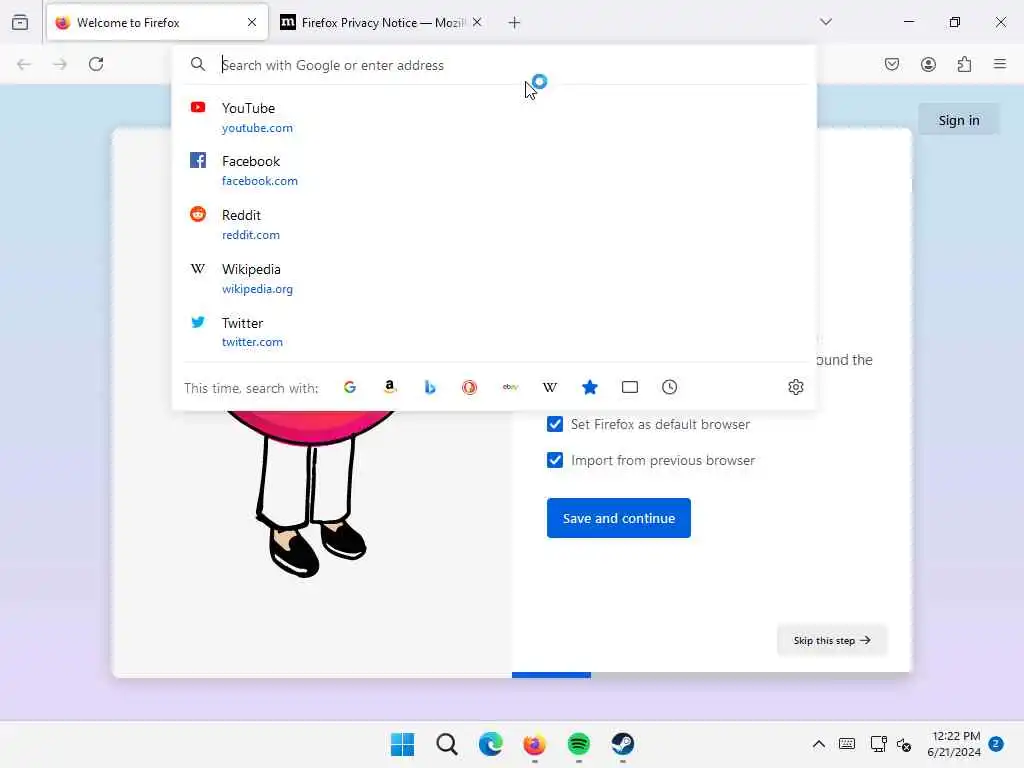Open the Extensions puzzle icon

(965, 64)
